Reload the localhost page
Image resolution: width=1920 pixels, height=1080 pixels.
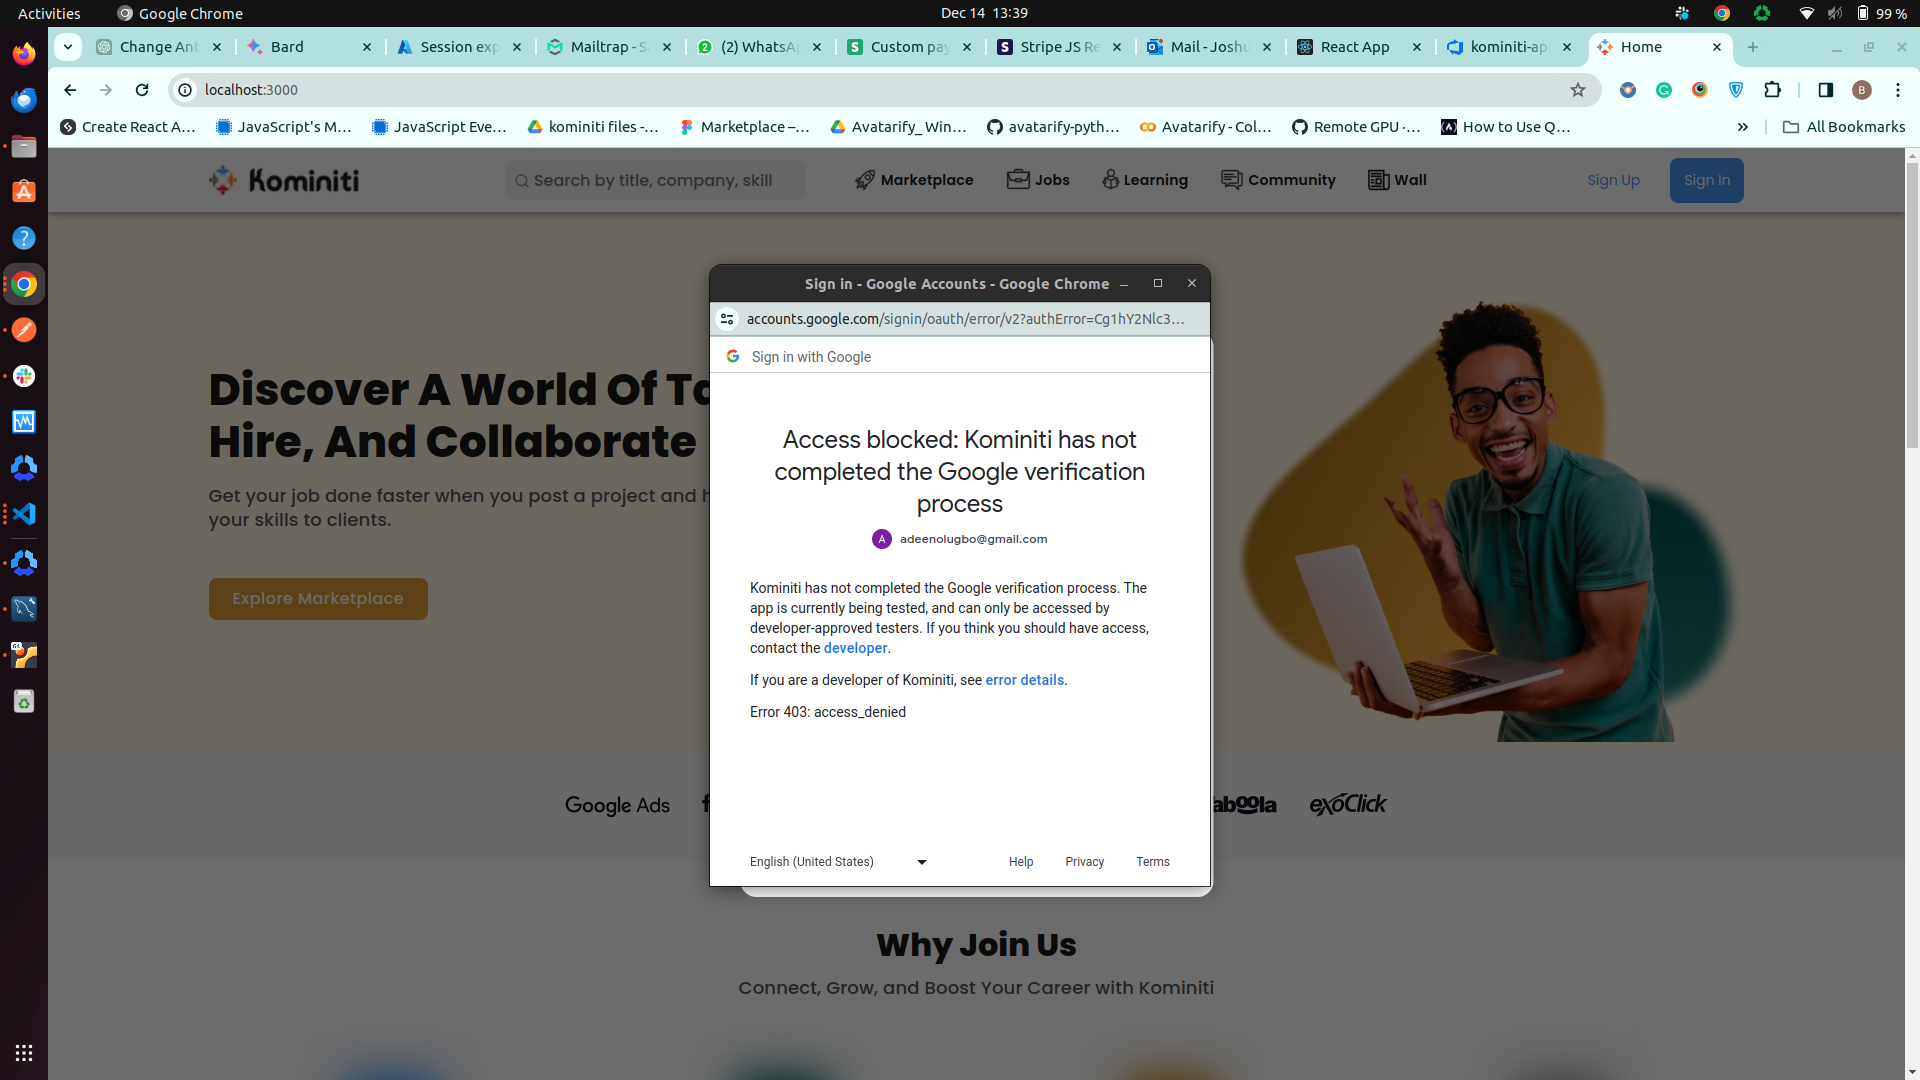point(142,90)
